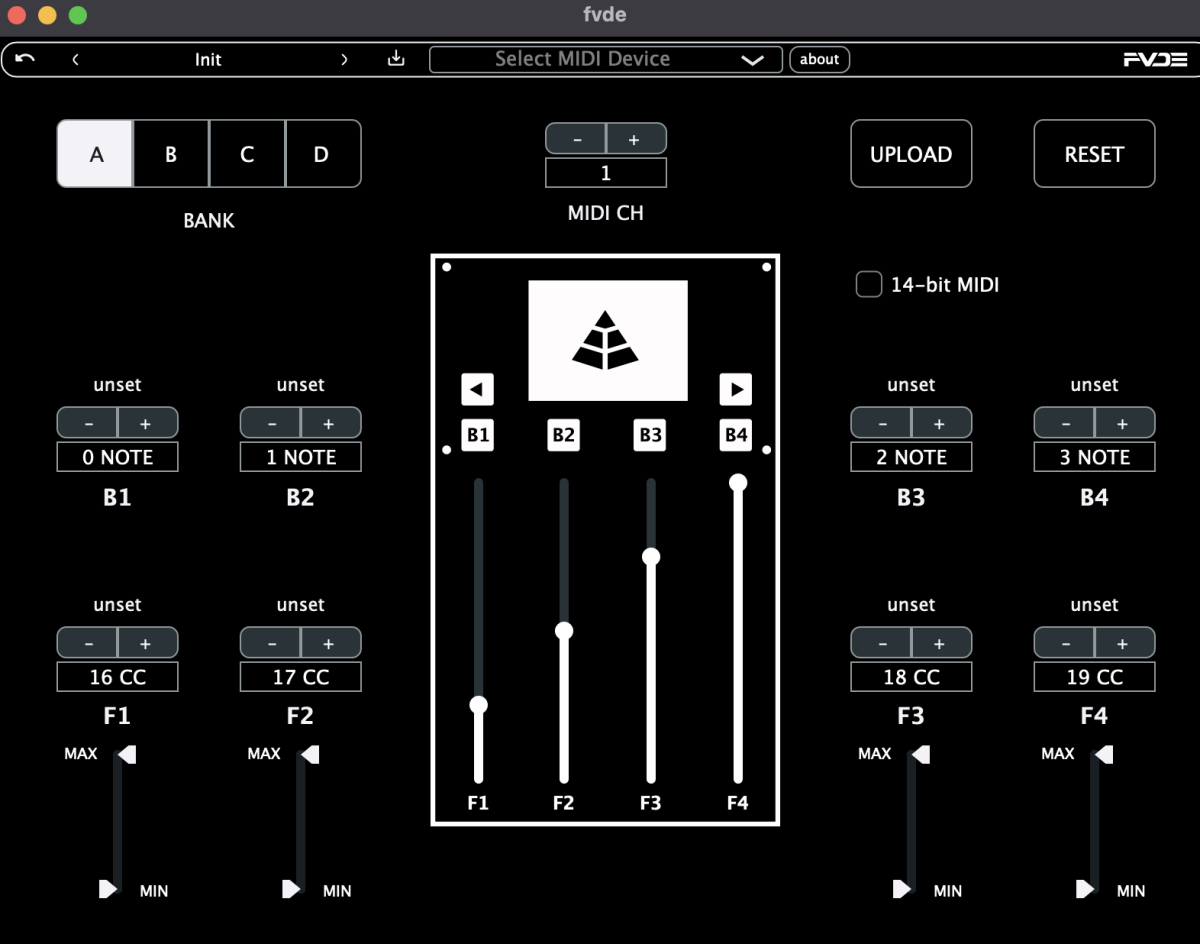Decrease the F2 CC value
The width and height of the screenshot is (1200, 944).
pyautogui.click(x=270, y=643)
